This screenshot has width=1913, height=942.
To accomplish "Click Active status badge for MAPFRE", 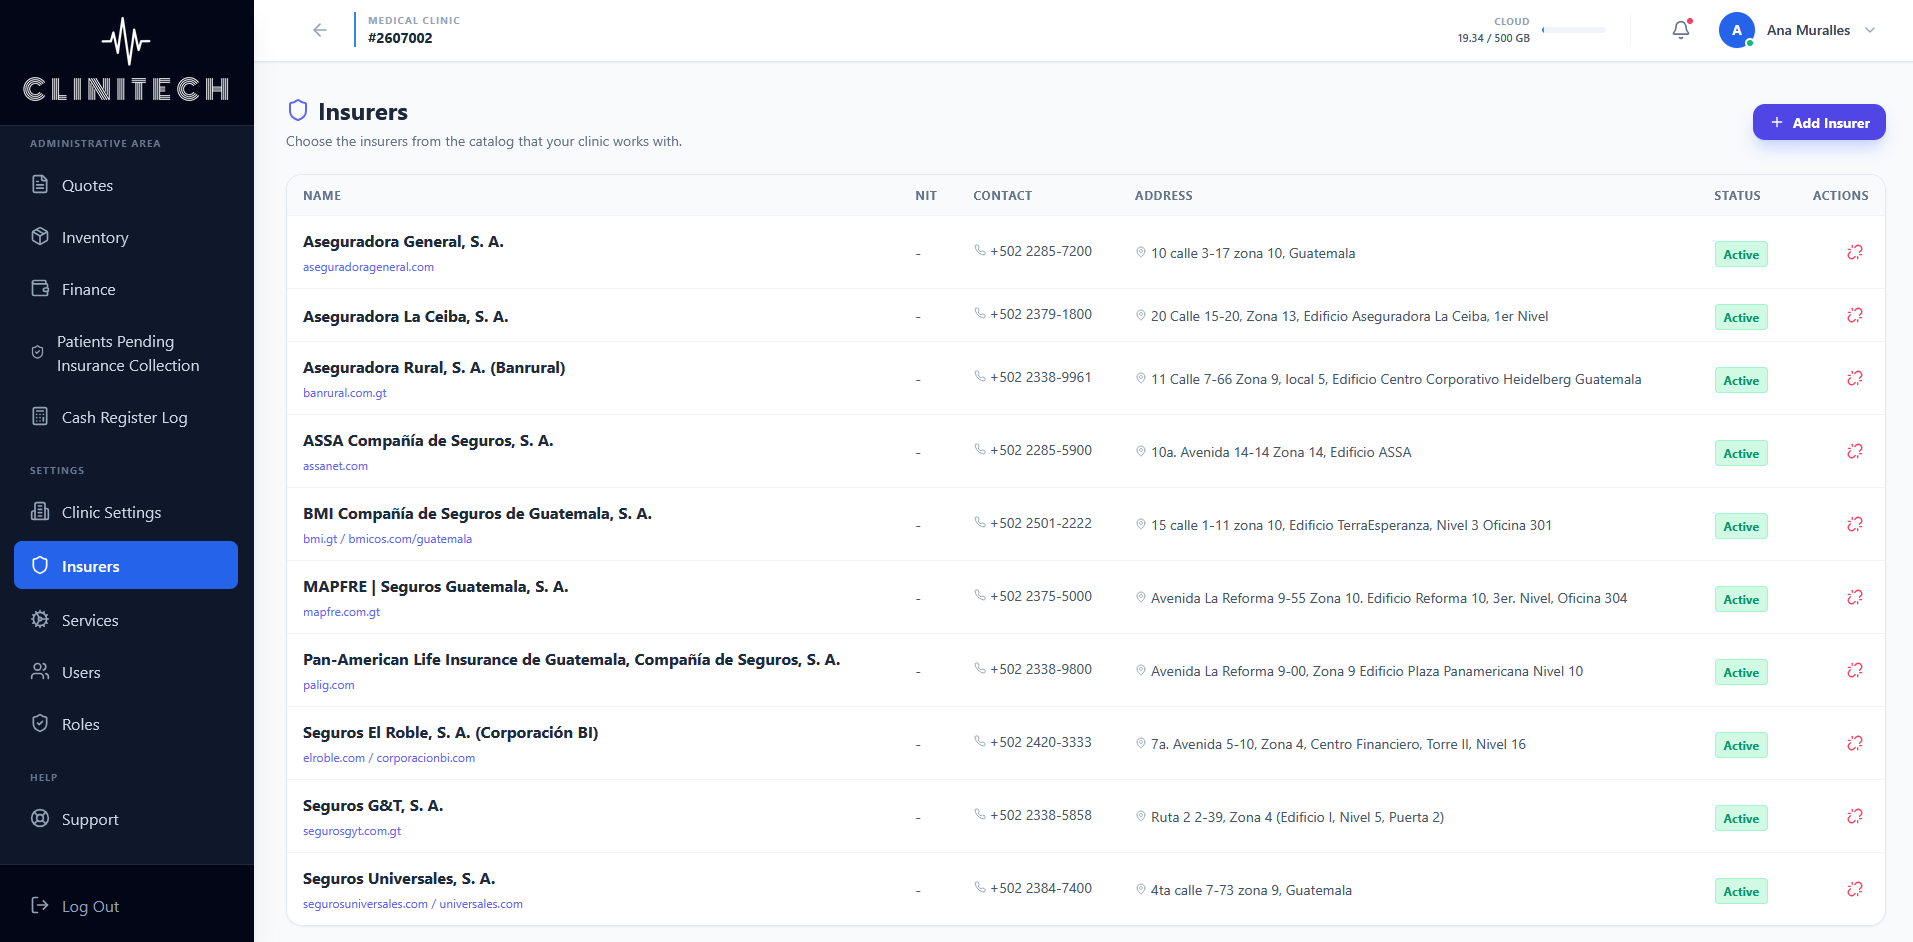I will [x=1741, y=599].
